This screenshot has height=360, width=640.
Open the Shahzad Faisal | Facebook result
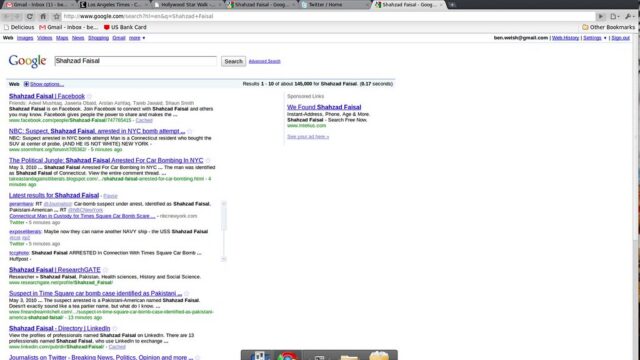(x=47, y=96)
